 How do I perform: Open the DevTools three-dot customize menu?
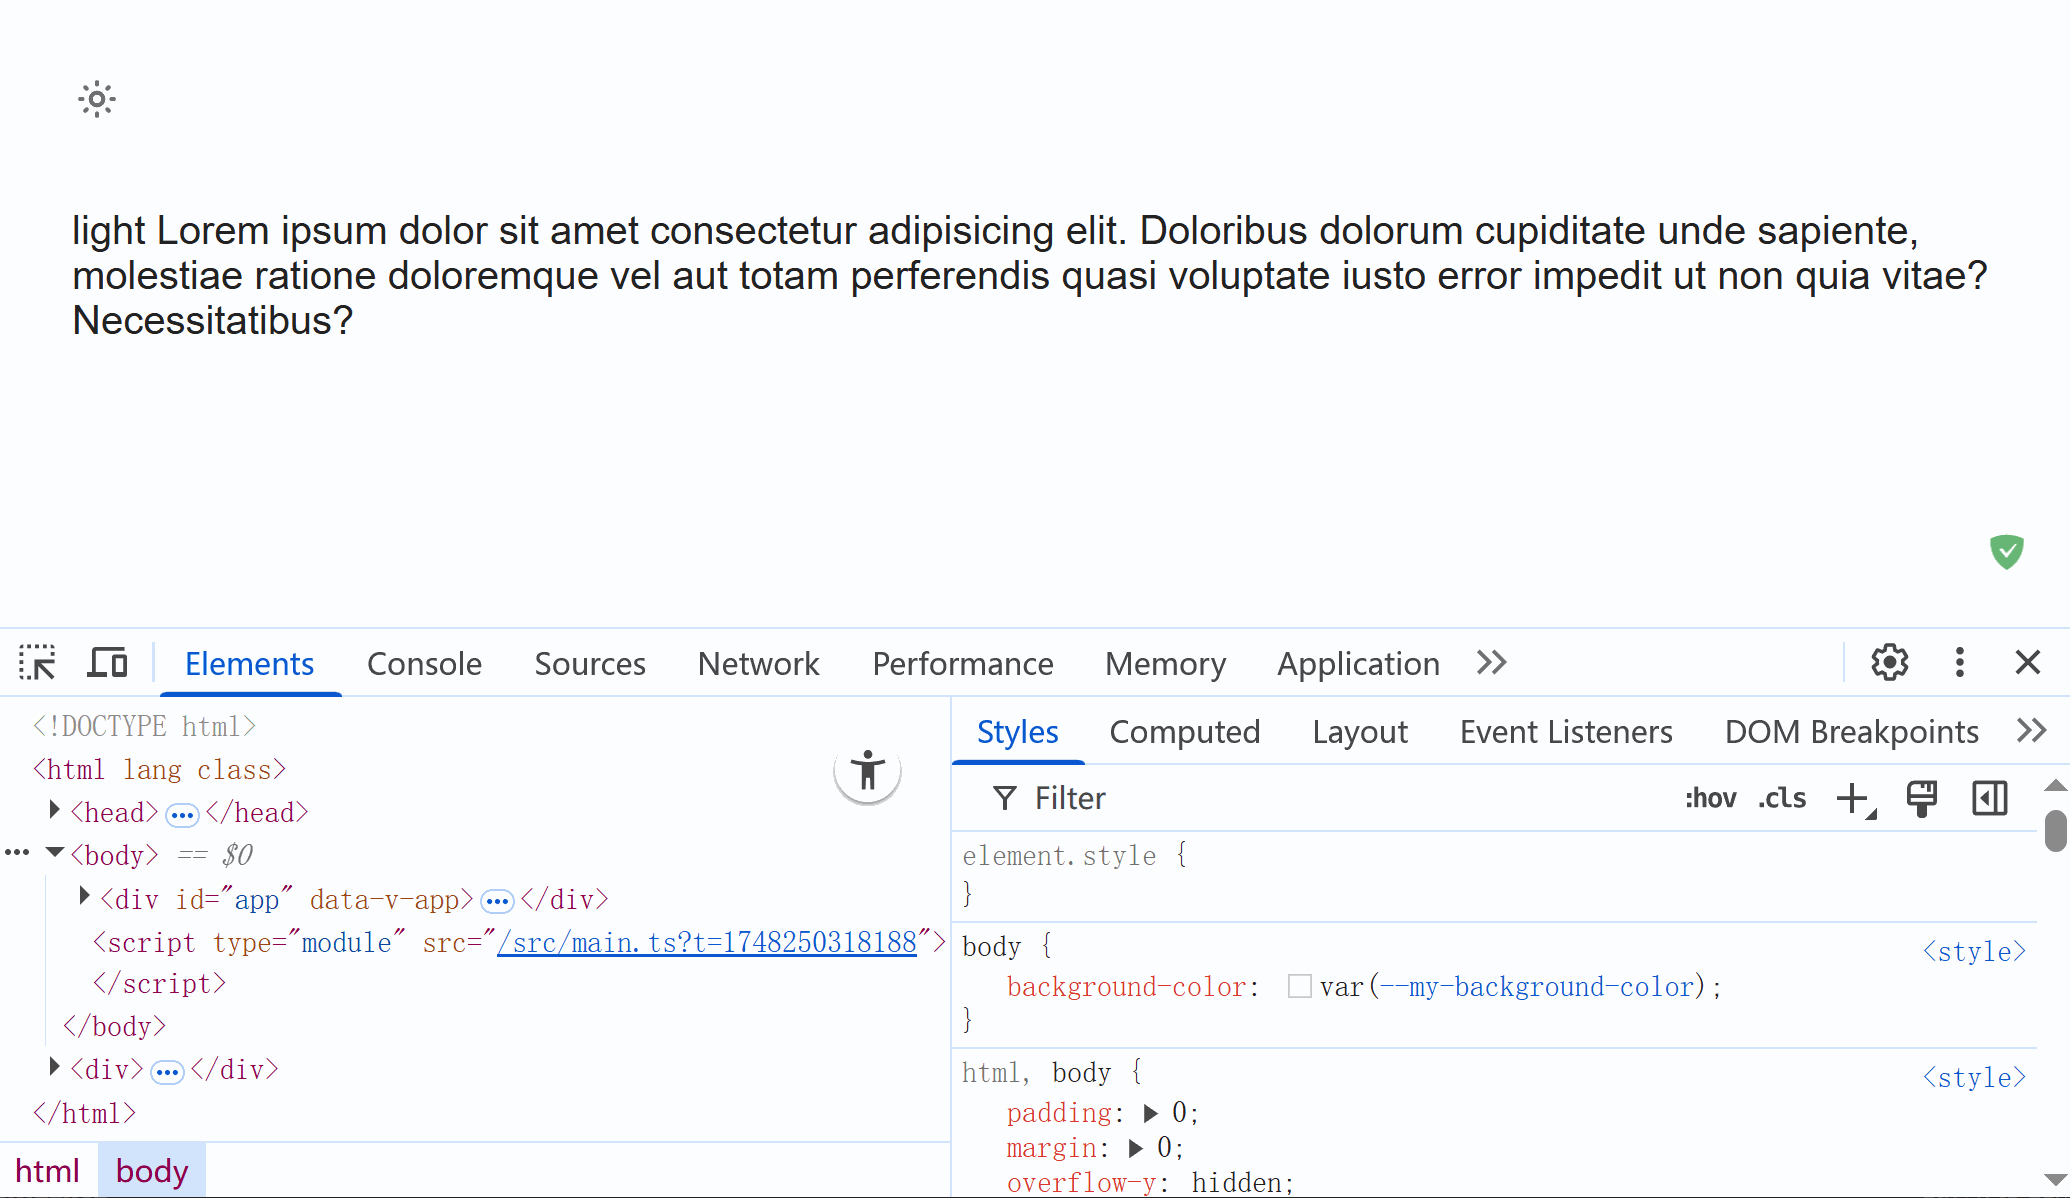(x=1959, y=662)
